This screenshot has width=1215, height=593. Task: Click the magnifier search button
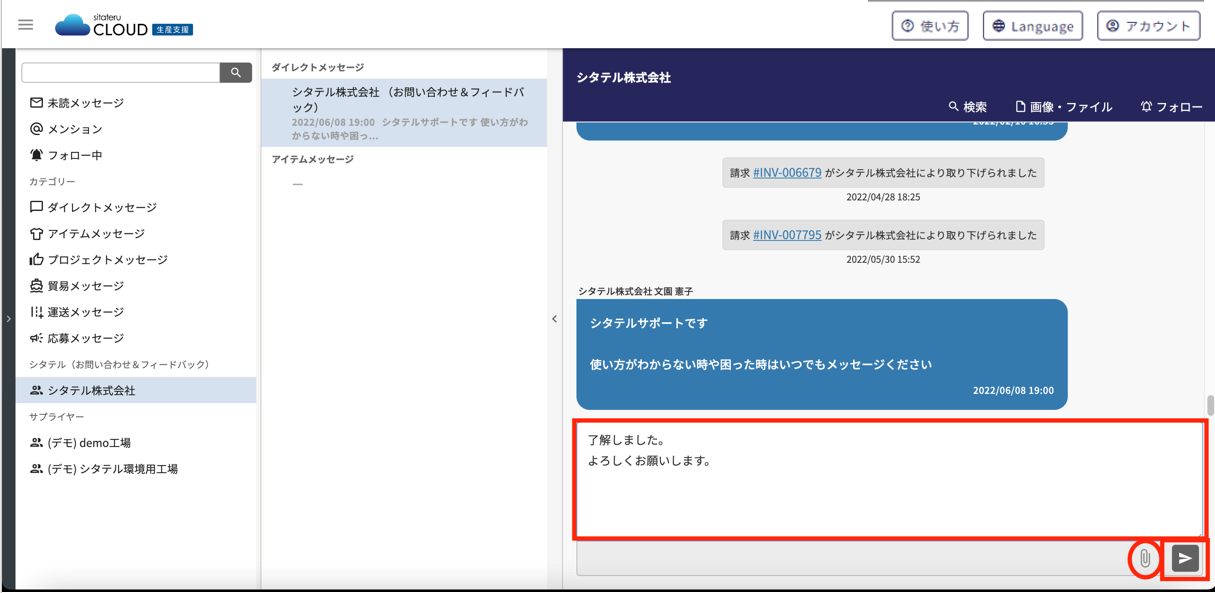pos(236,72)
